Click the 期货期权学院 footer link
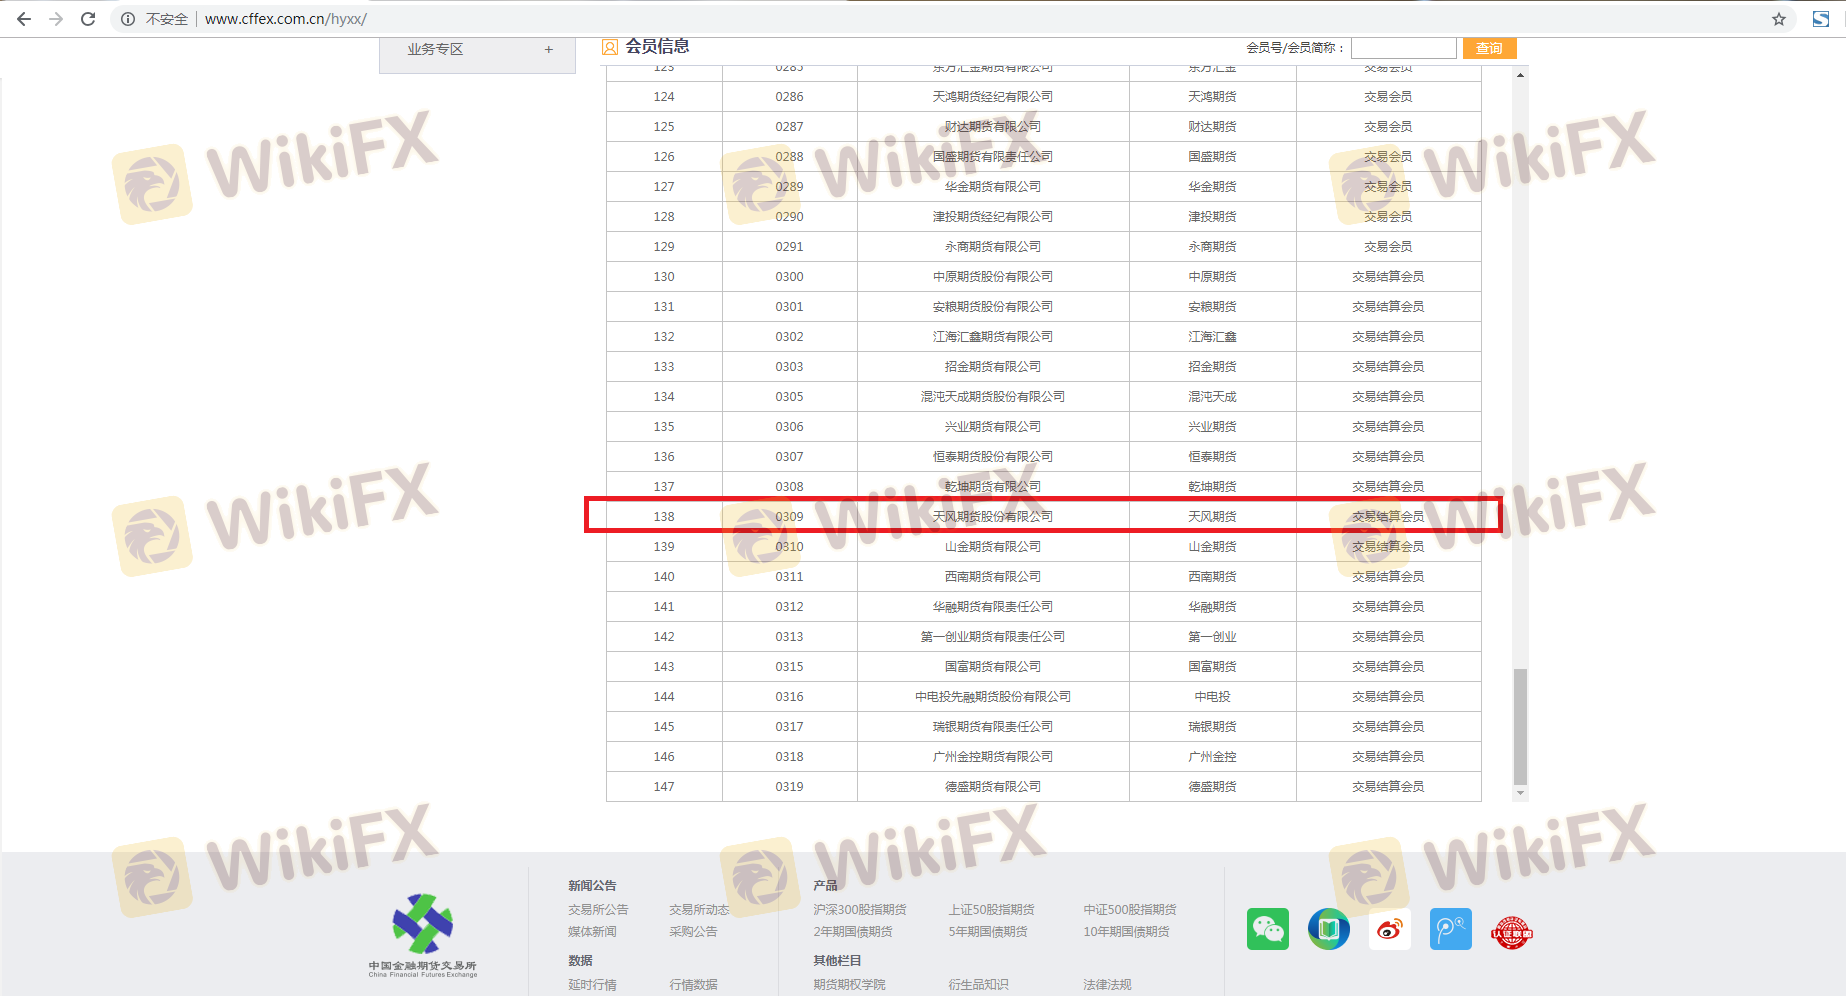The width and height of the screenshot is (1846, 996). [849, 984]
